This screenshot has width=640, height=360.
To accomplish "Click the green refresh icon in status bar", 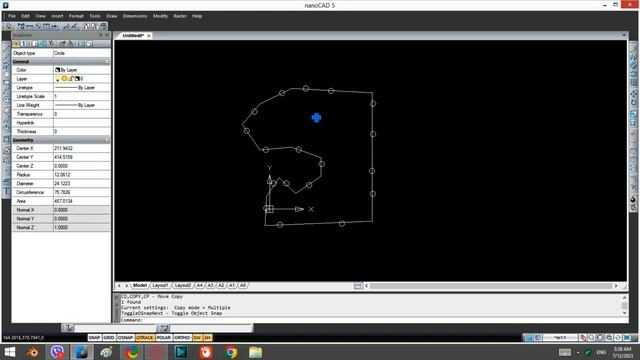I will pyautogui.click(x=618, y=338).
